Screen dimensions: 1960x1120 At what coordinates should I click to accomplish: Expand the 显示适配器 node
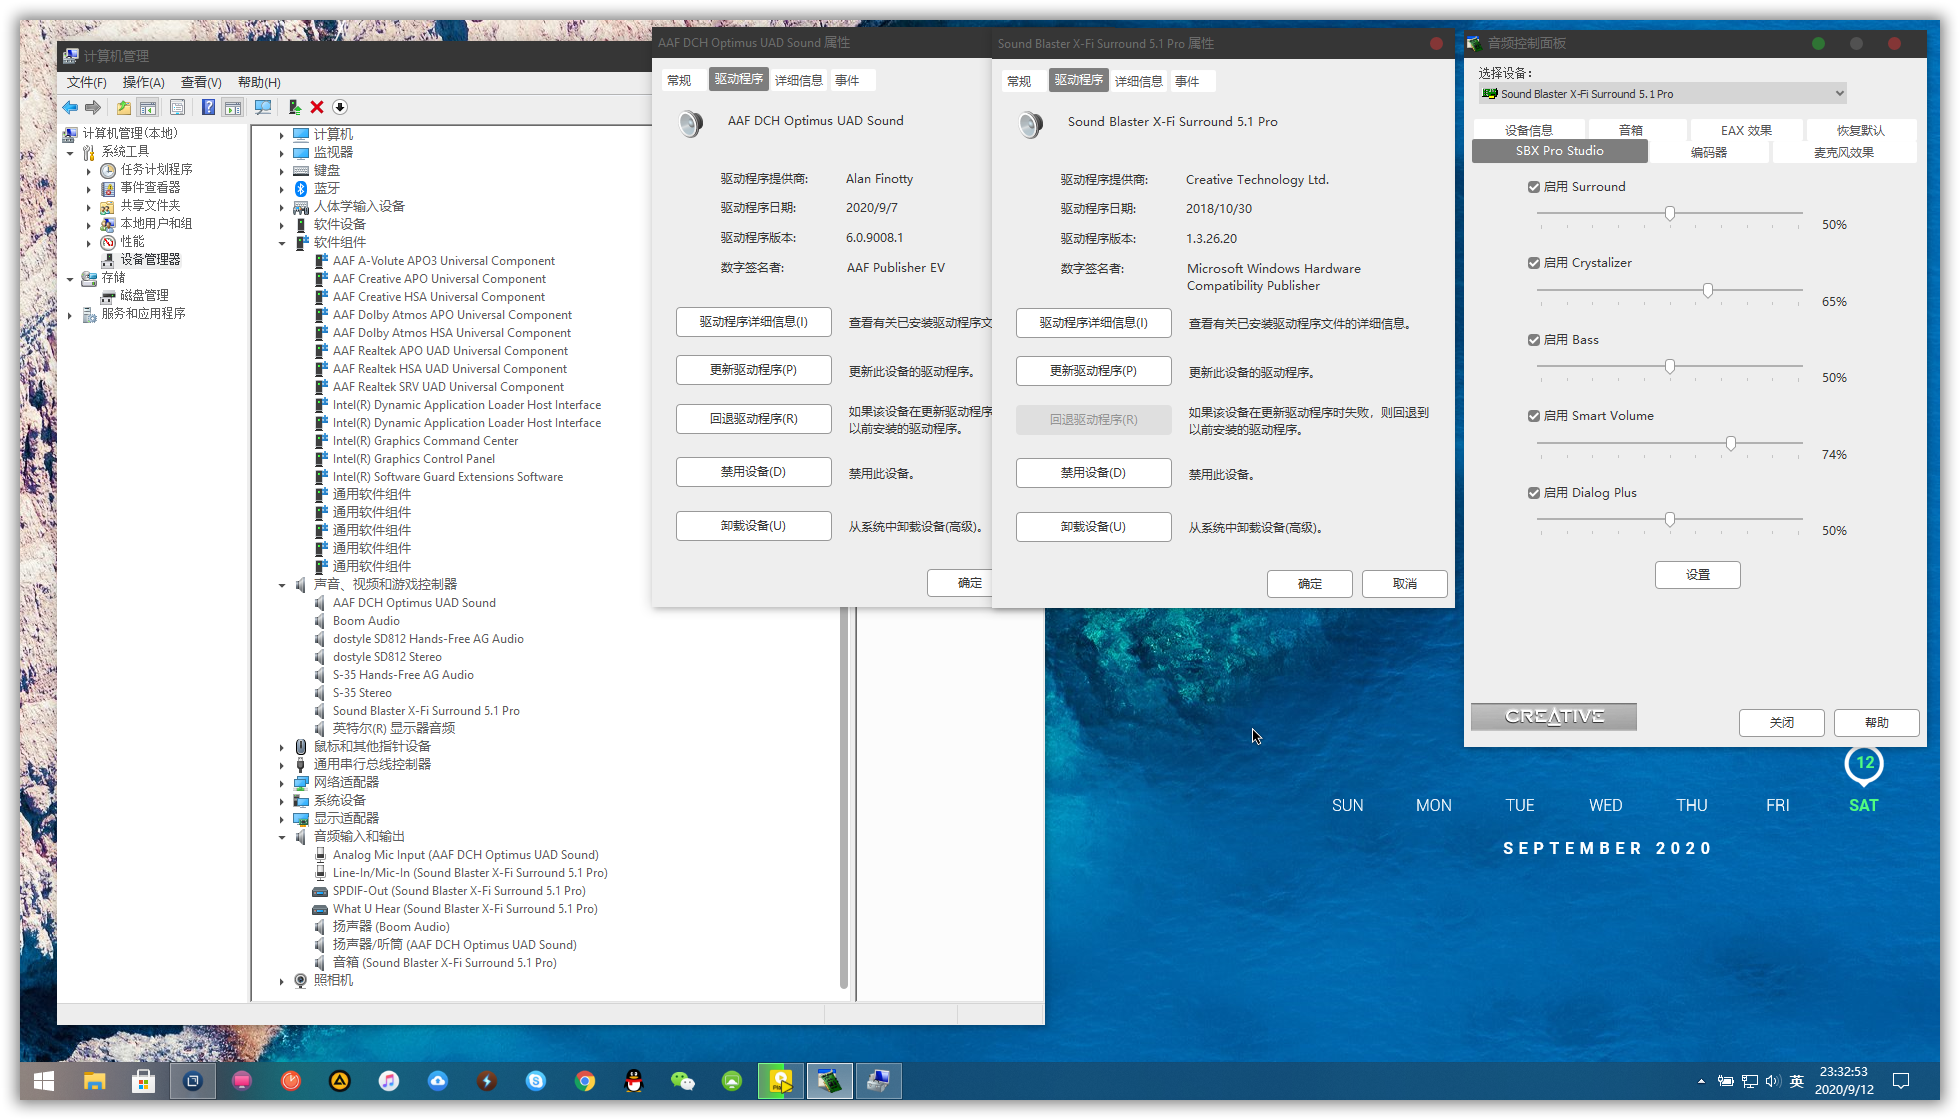tap(282, 819)
